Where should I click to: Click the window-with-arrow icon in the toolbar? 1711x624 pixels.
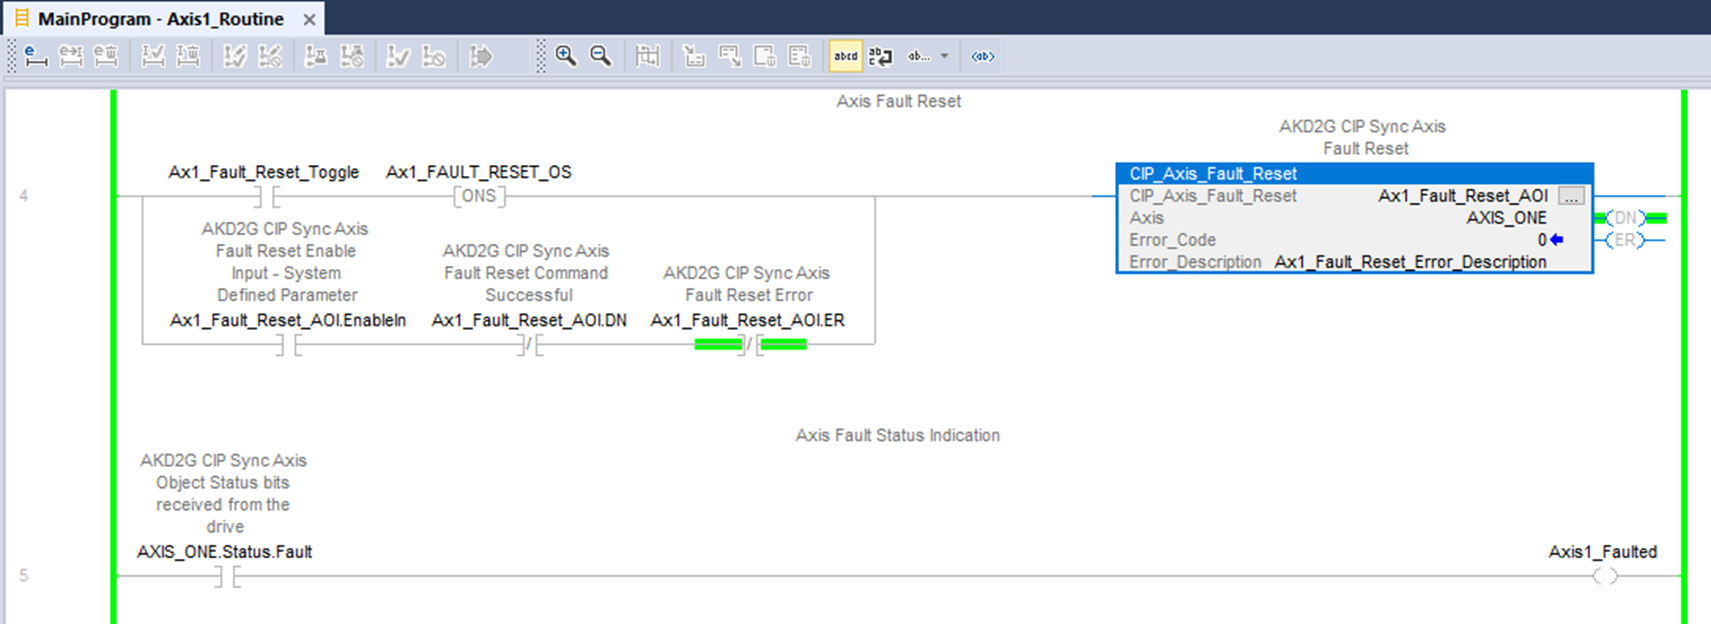[x=730, y=56]
